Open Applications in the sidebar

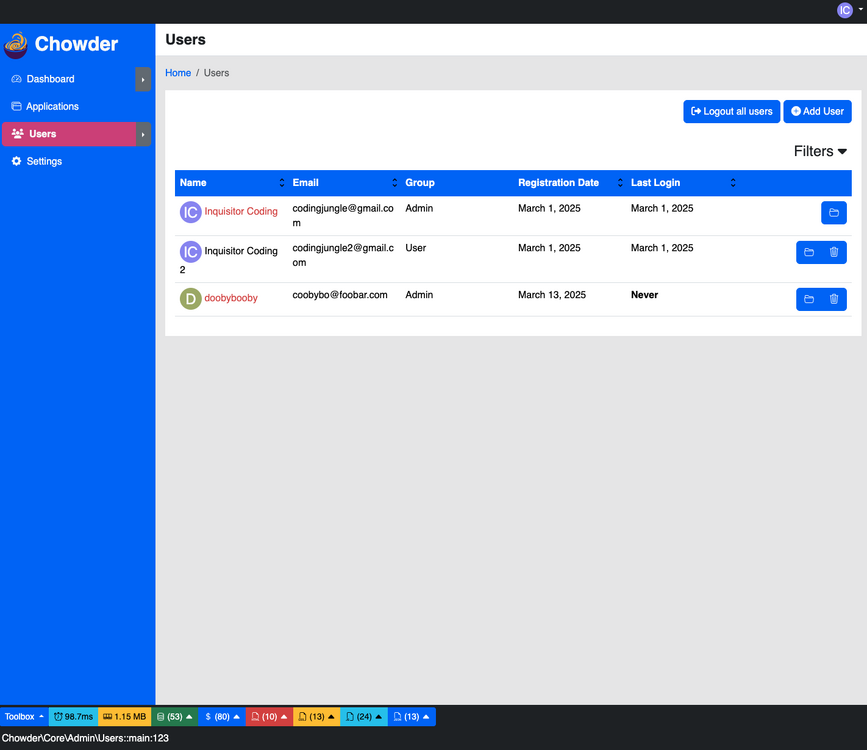pos(52,107)
